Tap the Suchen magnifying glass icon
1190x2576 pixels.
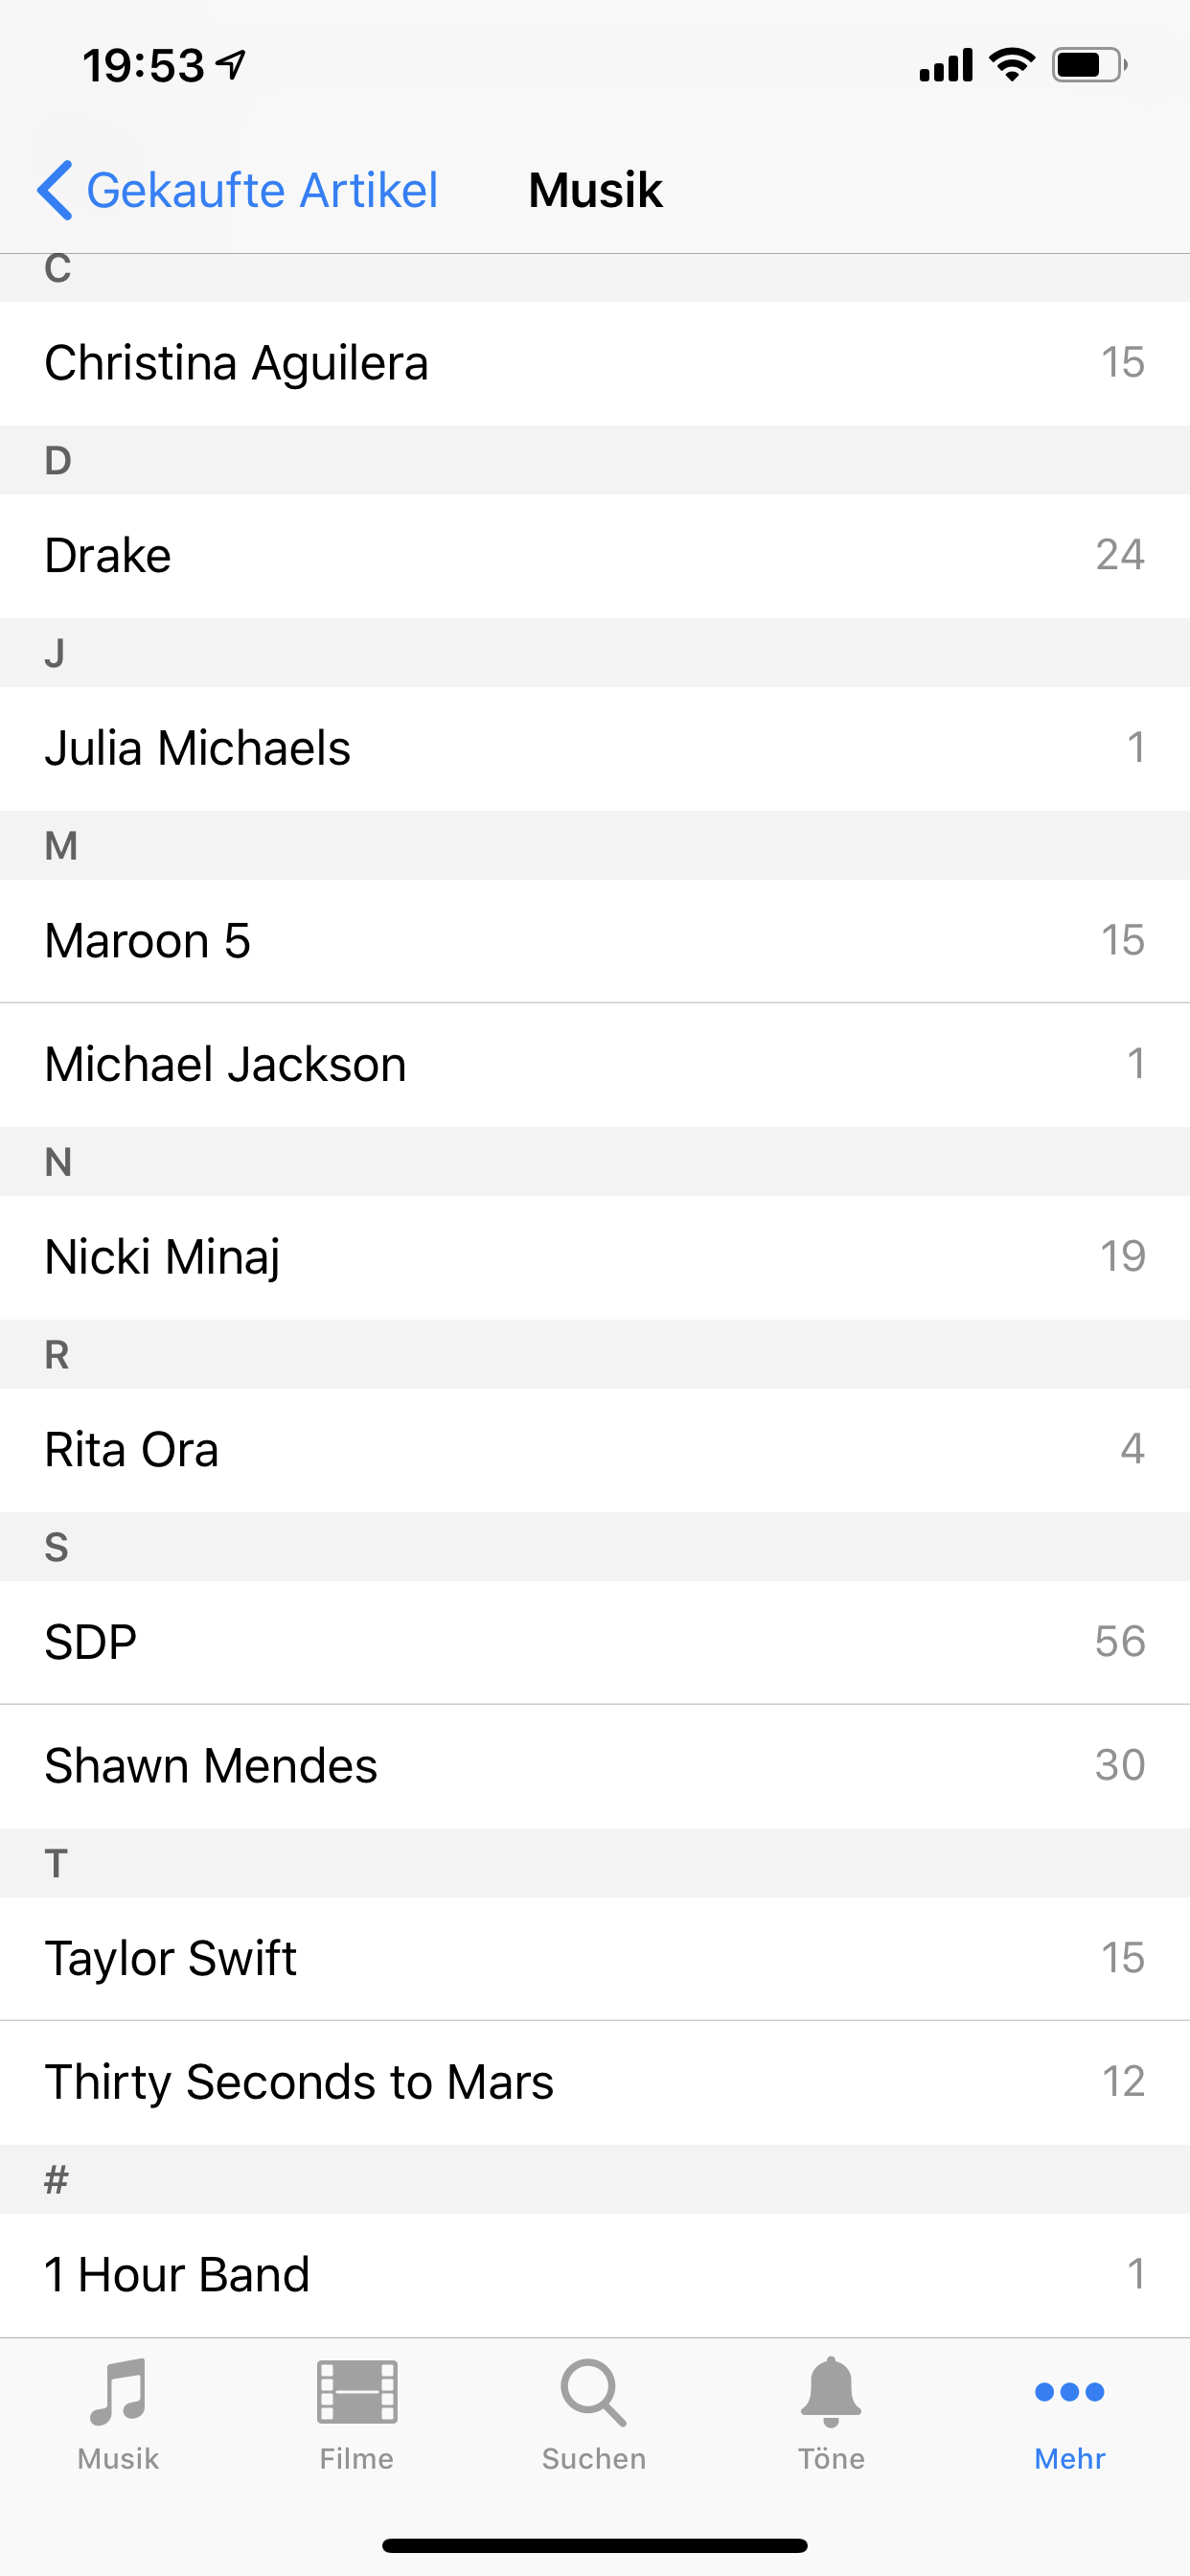[x=594, y=2392]
